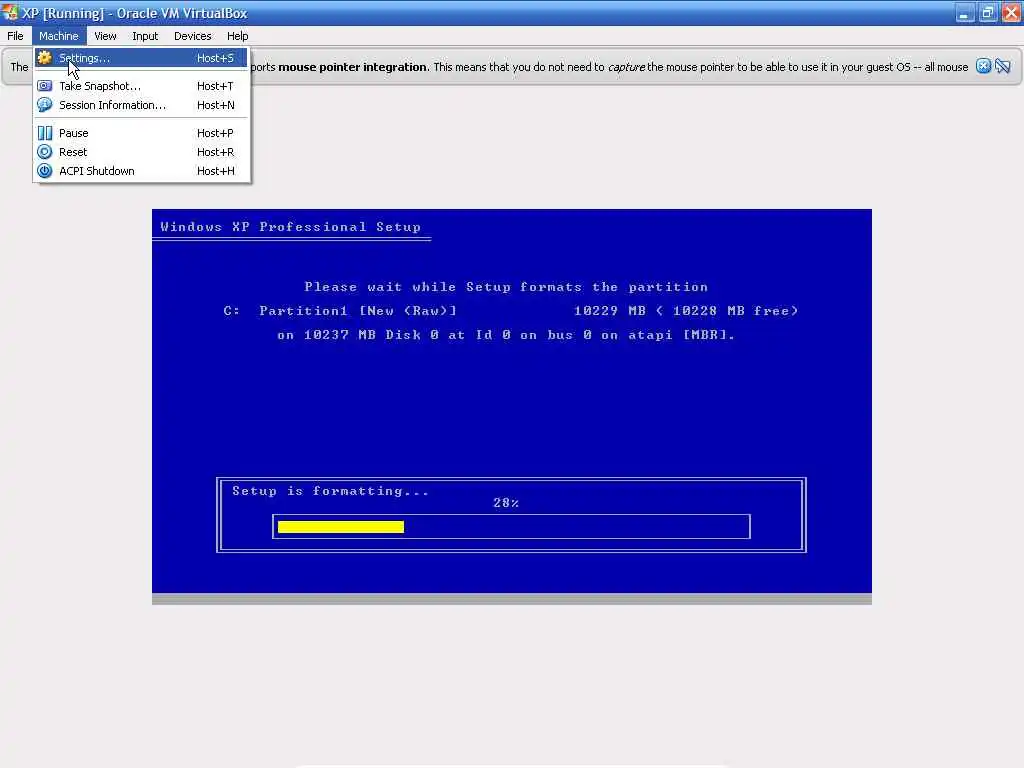Dismiss the mouse integration notification

click(x=984, y=66)
